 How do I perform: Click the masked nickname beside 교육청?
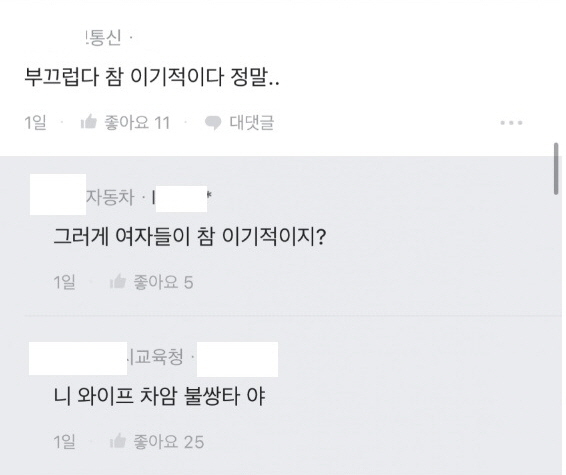237,359
